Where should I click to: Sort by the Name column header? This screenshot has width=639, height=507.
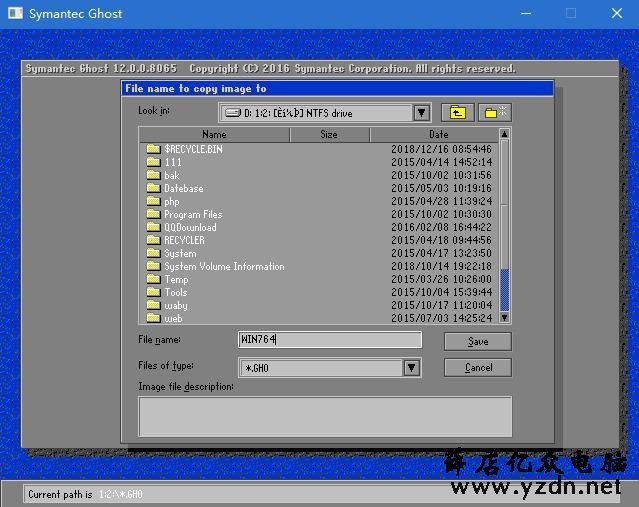pos(214,134)
